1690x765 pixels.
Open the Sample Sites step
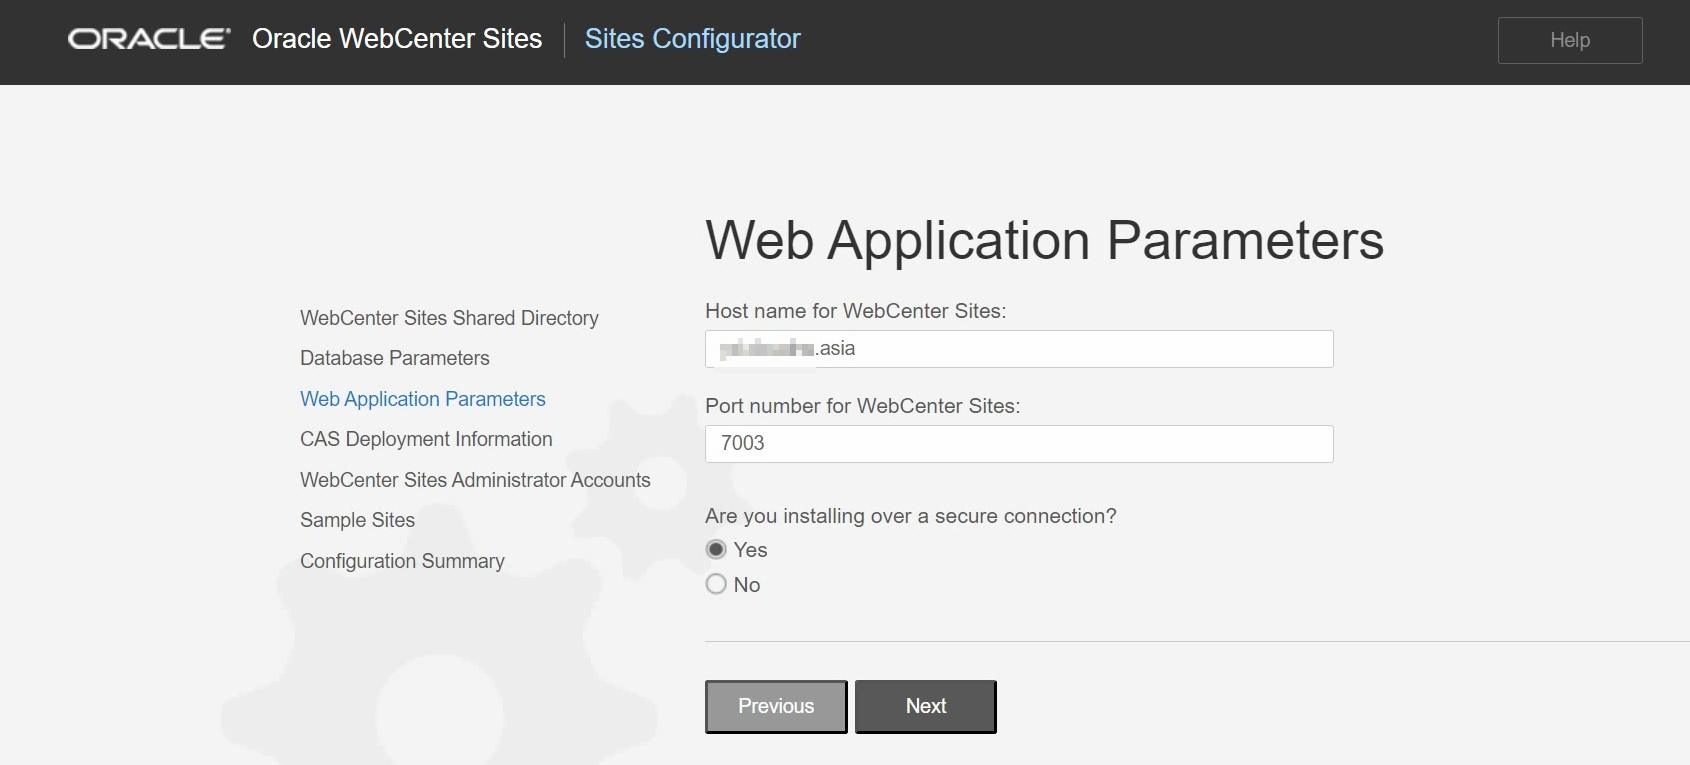357,520
